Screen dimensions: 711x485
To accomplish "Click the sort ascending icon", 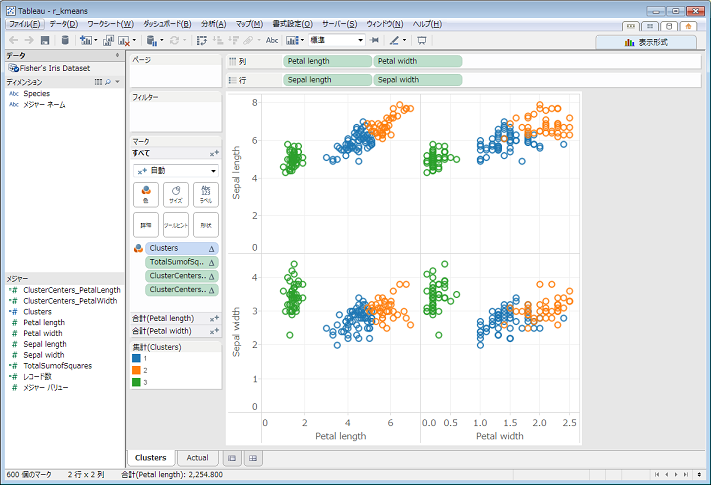I will coord(218,40).
